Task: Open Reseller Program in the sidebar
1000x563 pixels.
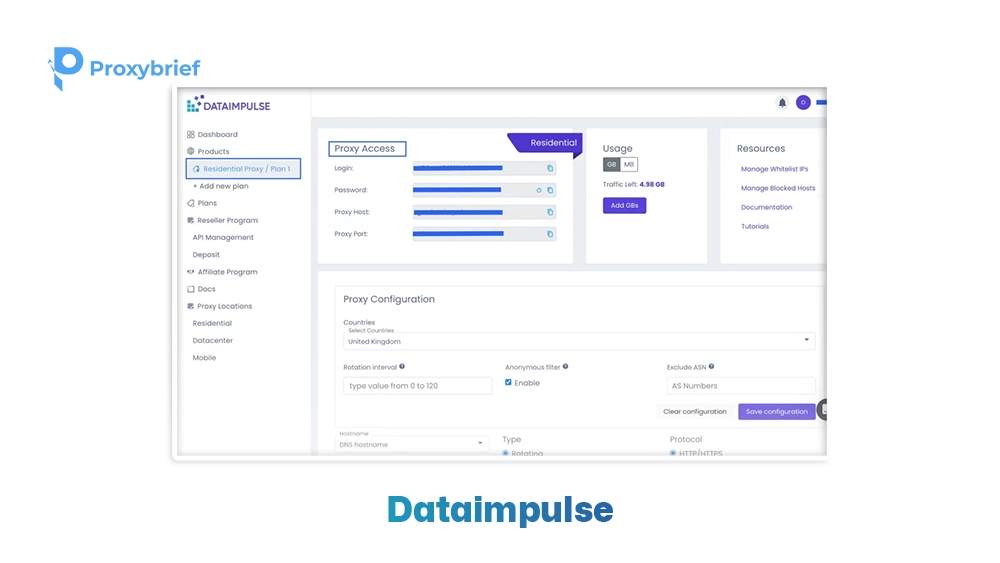Action: [x=227, y=220]
